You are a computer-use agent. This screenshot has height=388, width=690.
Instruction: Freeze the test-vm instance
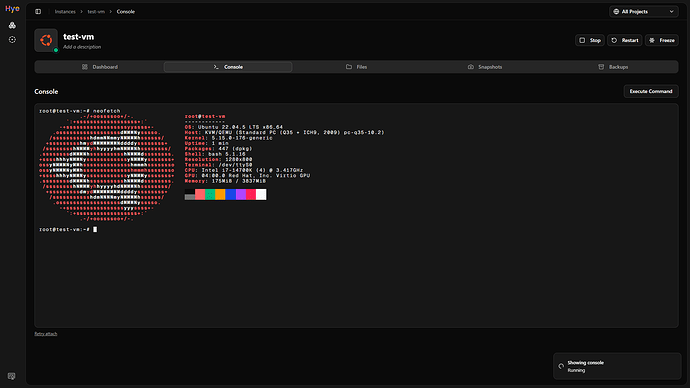pyautogui.click(x=662, y=40)
